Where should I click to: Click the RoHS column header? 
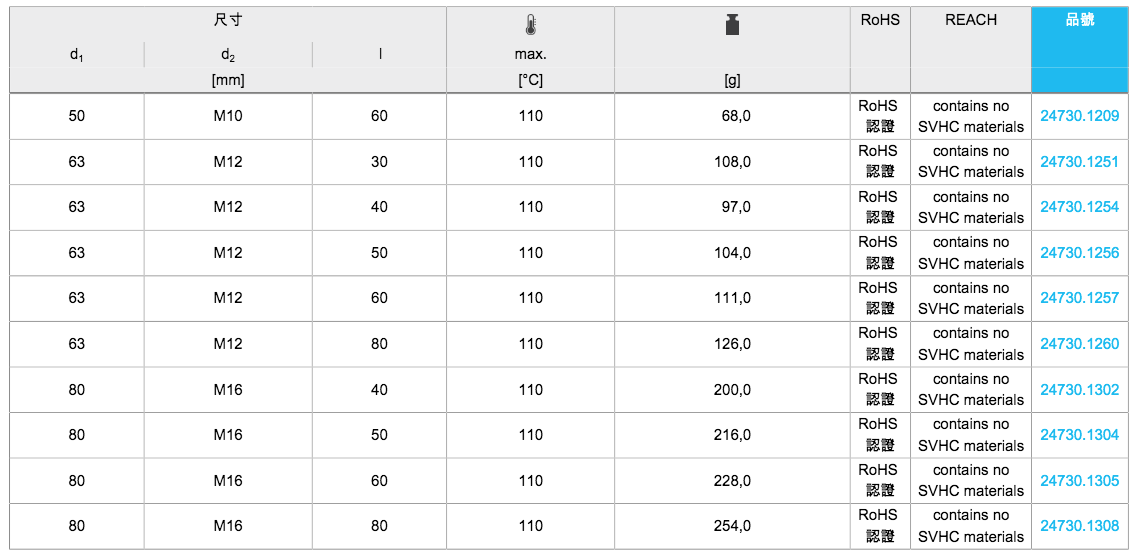880,20
